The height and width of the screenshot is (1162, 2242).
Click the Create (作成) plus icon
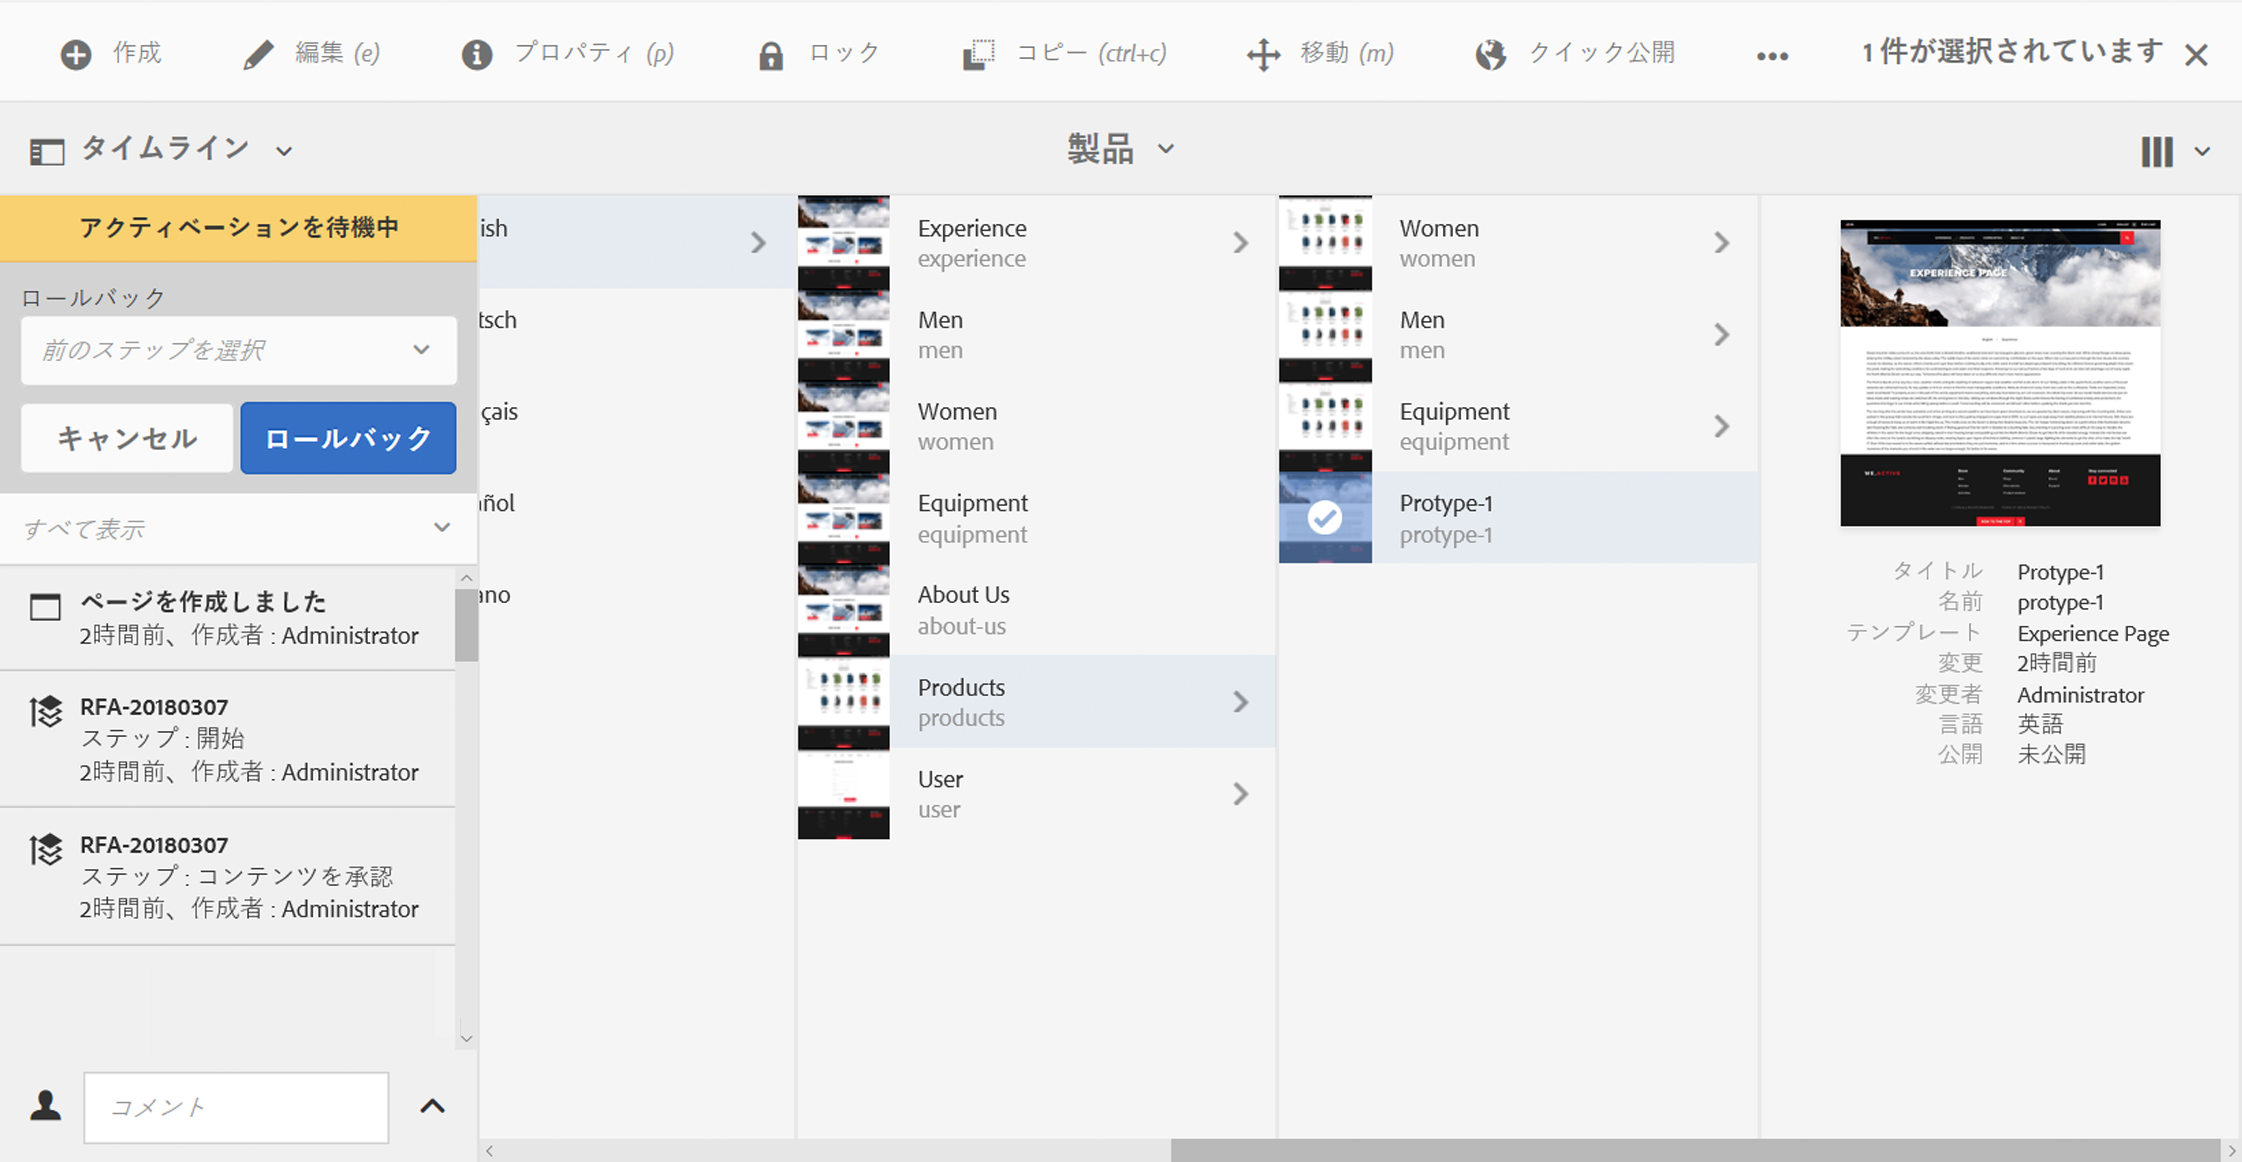pyautogui.click(x=76, y=54)
